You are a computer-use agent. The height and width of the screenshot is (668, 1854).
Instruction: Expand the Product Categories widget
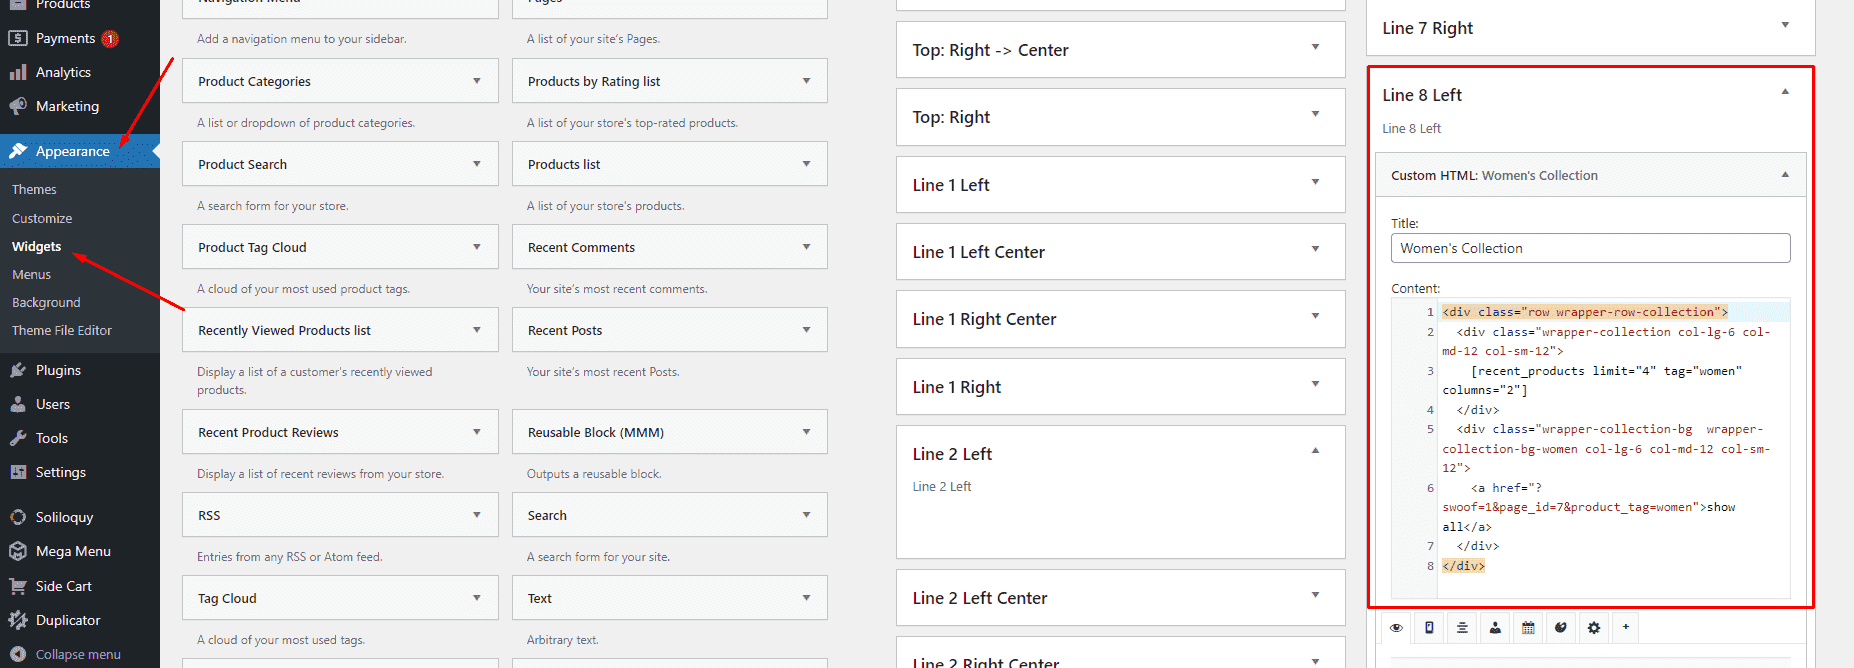[x=477, y=81]
